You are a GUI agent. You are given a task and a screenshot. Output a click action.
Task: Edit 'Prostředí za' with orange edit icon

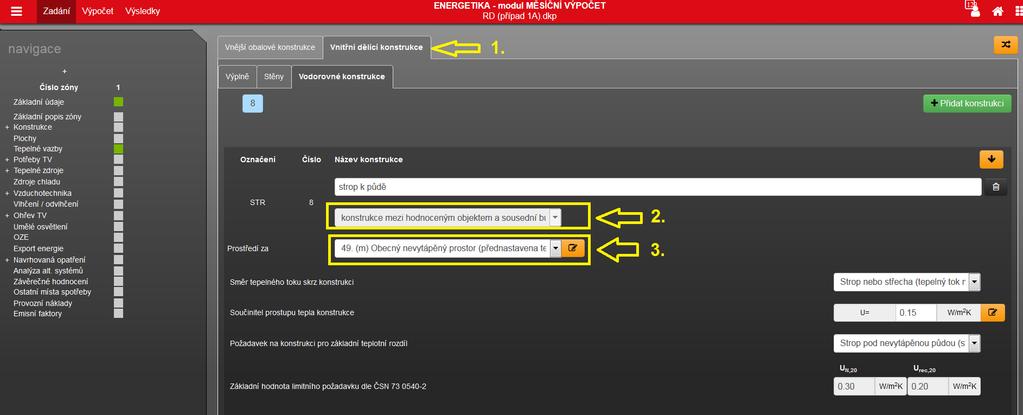[x=573, y=248]
